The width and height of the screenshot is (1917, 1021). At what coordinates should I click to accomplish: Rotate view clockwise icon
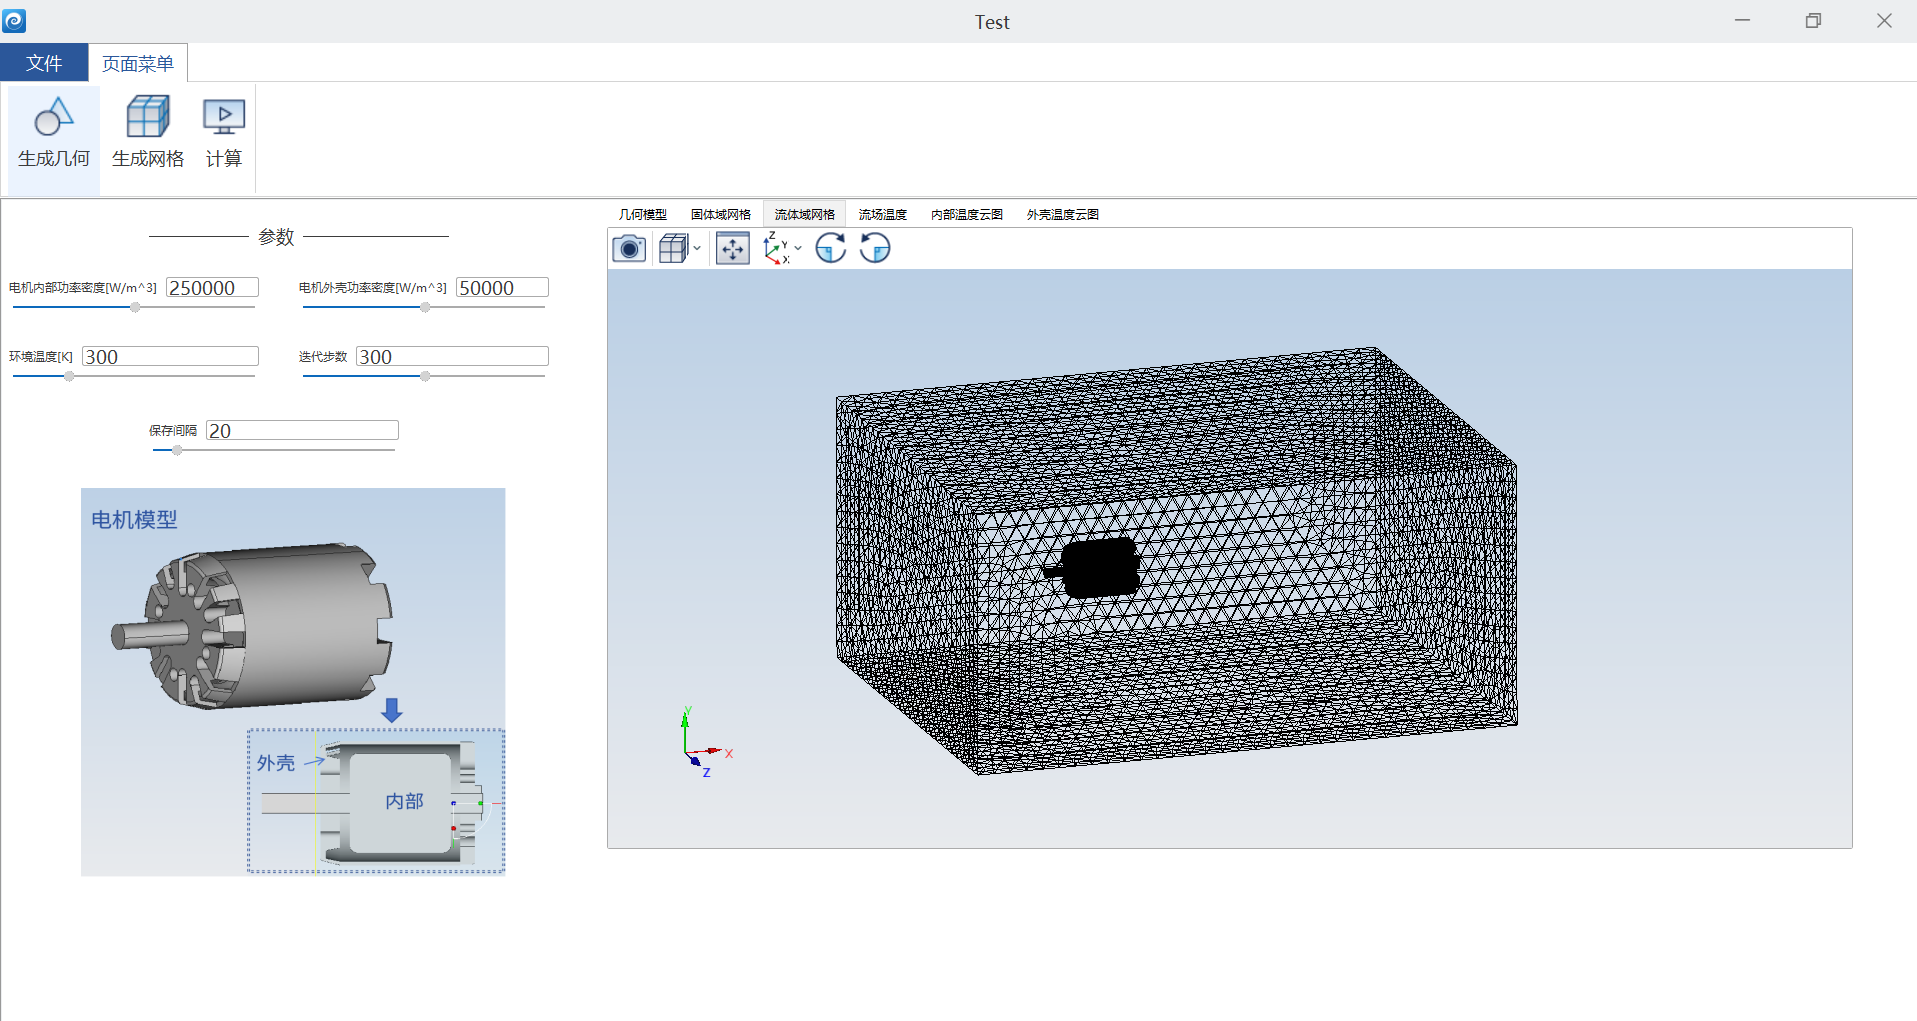(x=831, y=248)
